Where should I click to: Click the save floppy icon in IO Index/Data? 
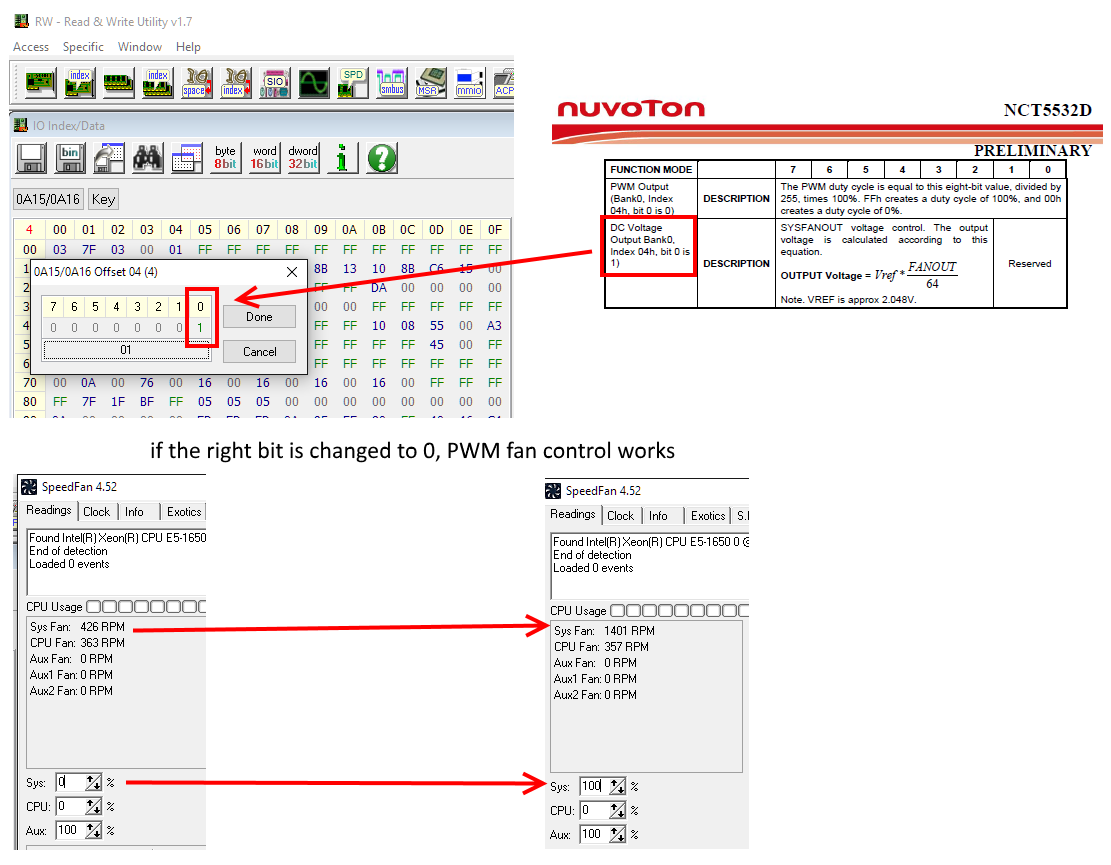click(x=32, y=157)
